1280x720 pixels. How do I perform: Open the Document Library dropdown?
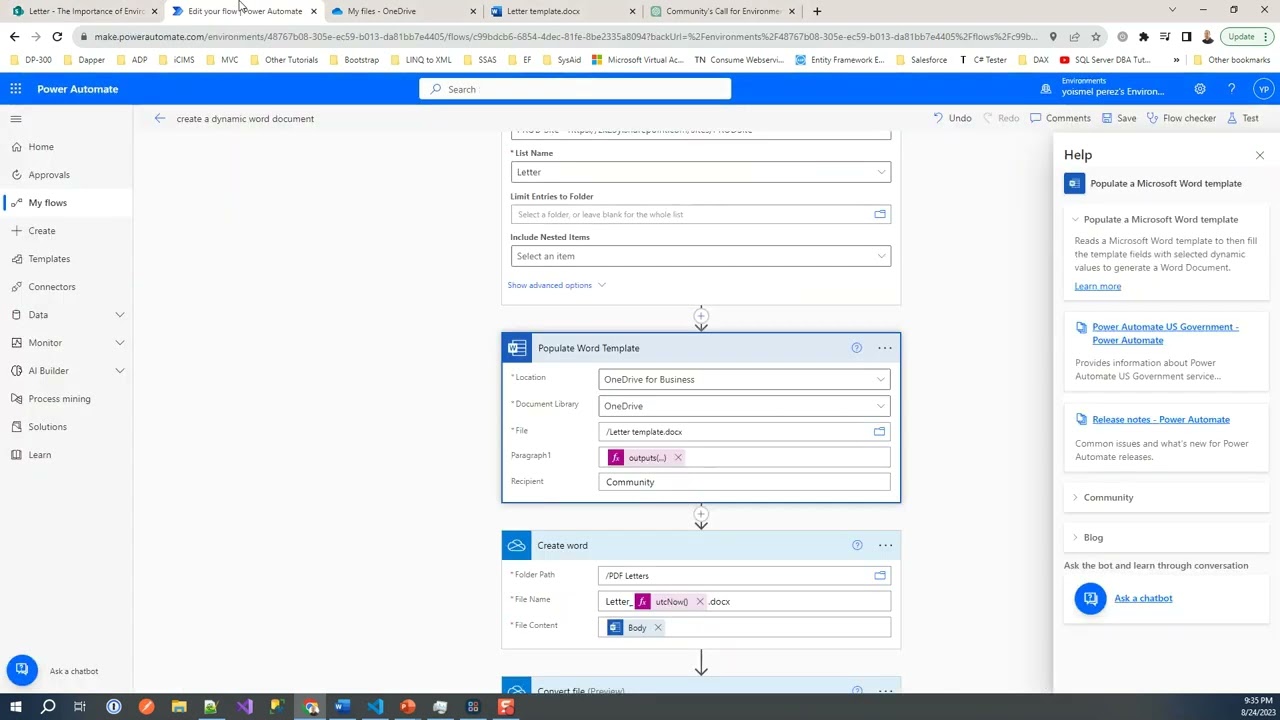click(x=744, y=406)
